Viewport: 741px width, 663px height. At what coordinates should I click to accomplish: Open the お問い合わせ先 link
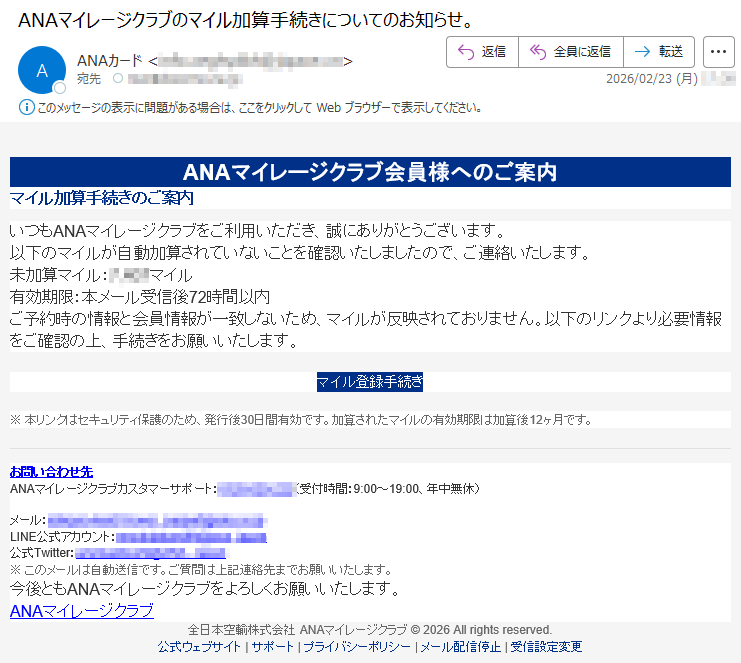coord(52,471)
